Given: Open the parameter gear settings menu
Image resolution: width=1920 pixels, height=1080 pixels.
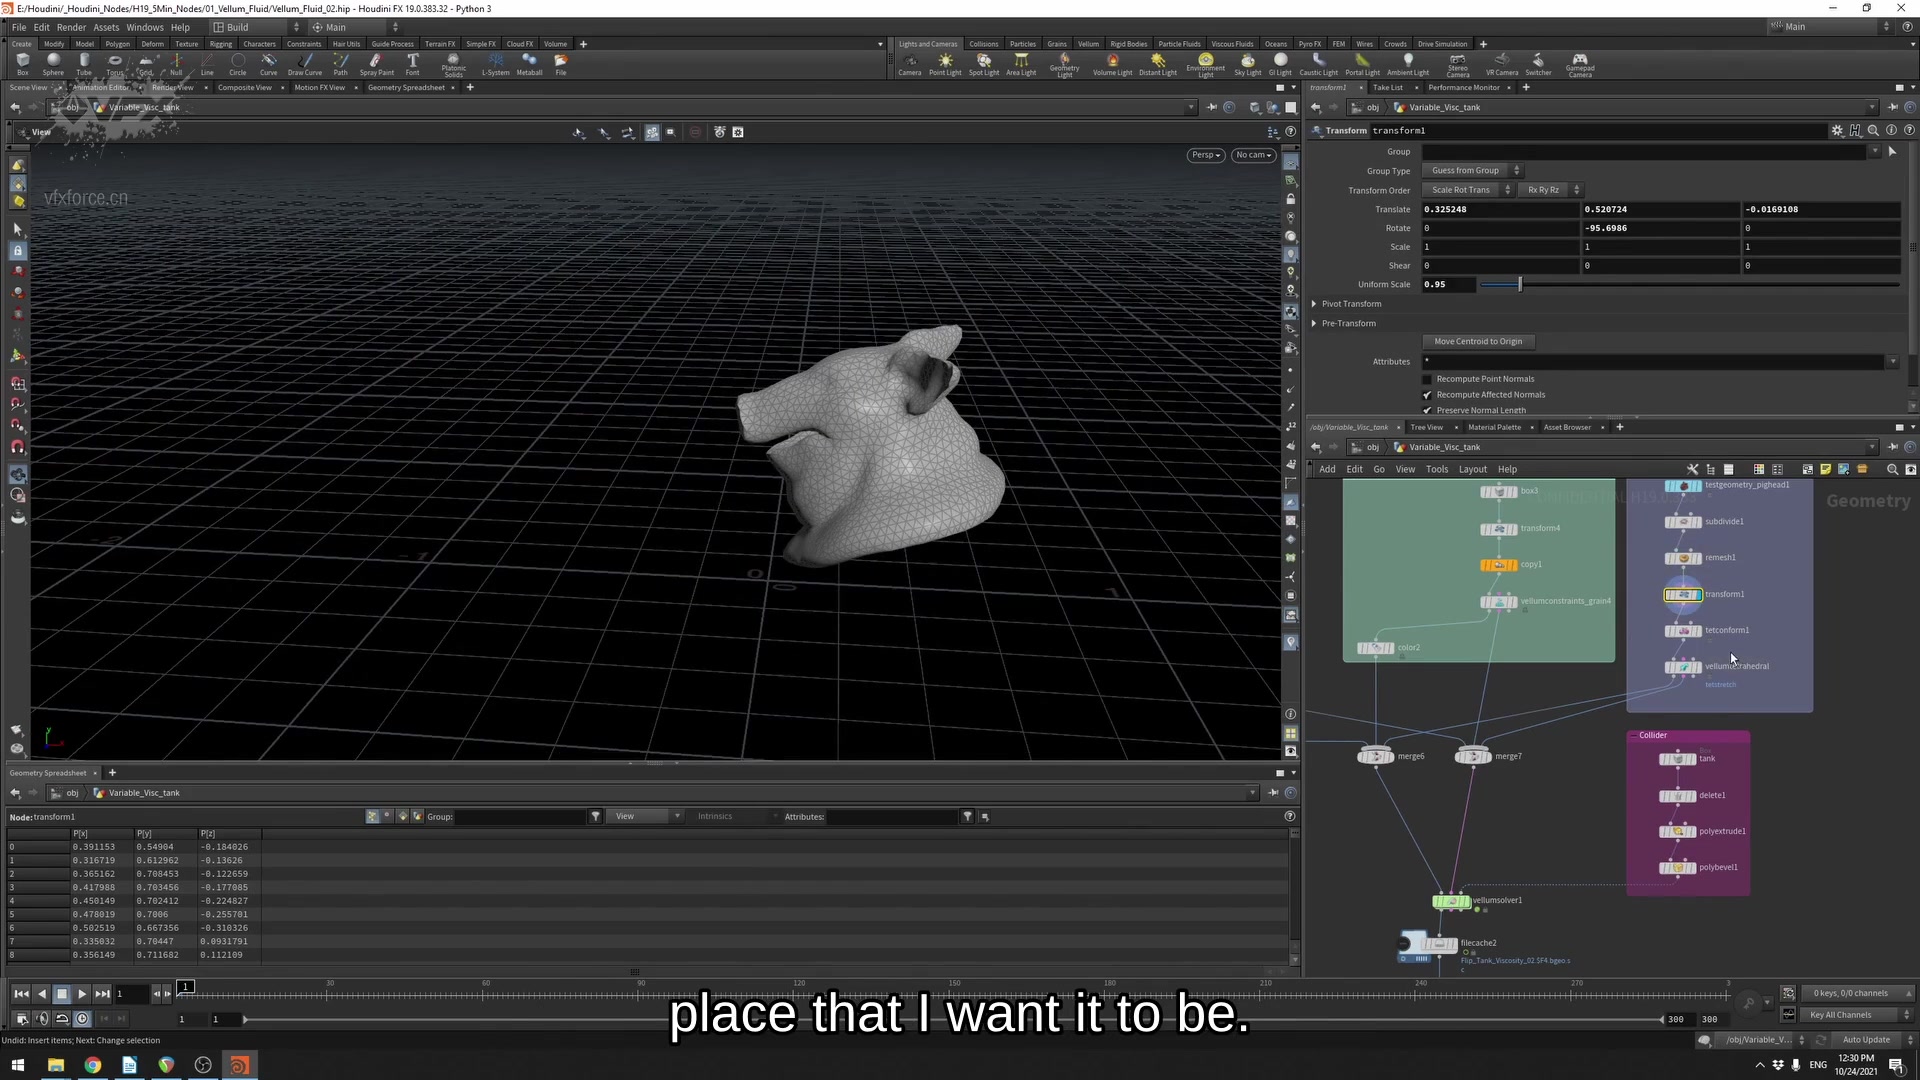Looking at the screenshot, I should 1837,131.
